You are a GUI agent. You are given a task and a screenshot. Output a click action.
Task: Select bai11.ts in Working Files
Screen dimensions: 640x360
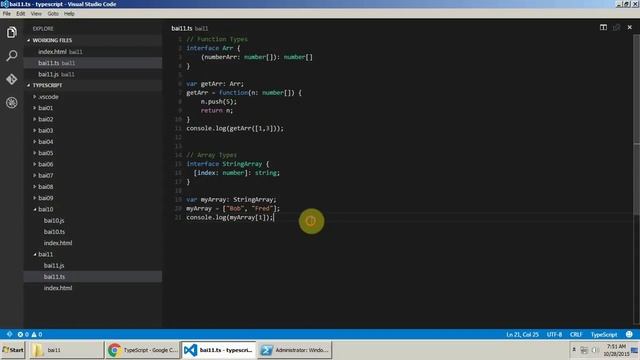93,63
